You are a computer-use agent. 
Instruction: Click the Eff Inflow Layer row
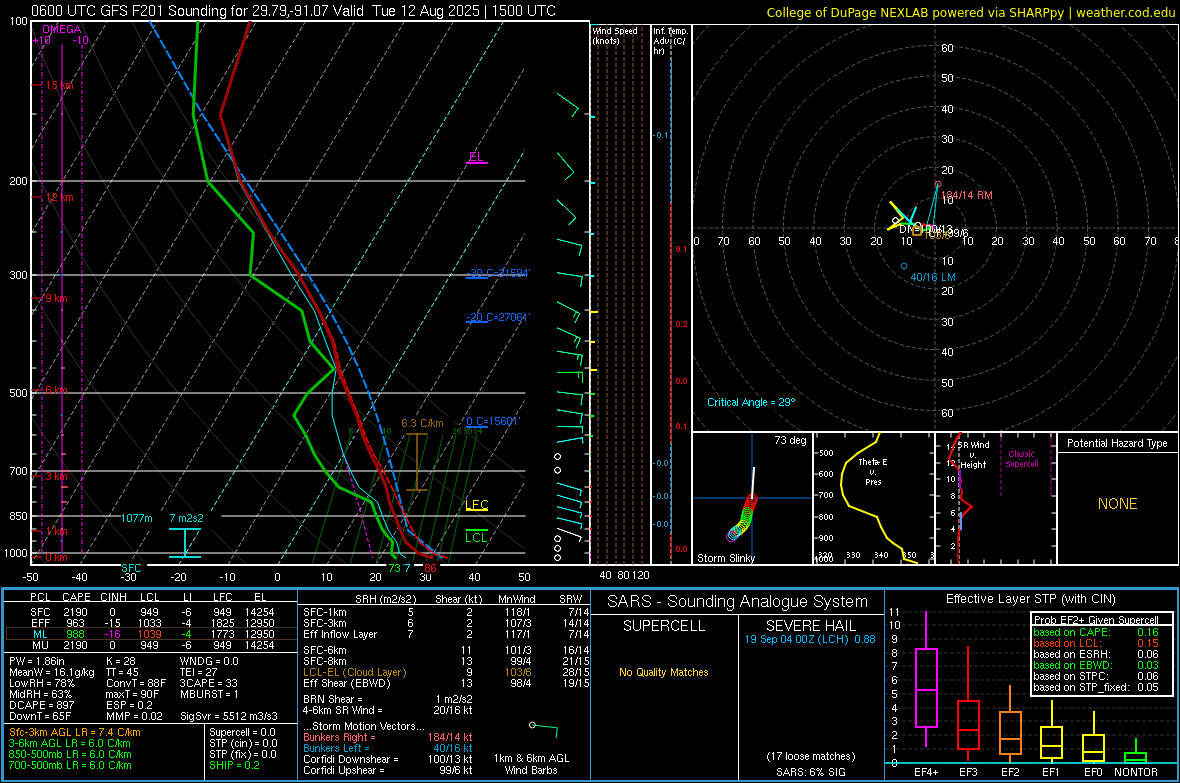[x=444, y=634]
